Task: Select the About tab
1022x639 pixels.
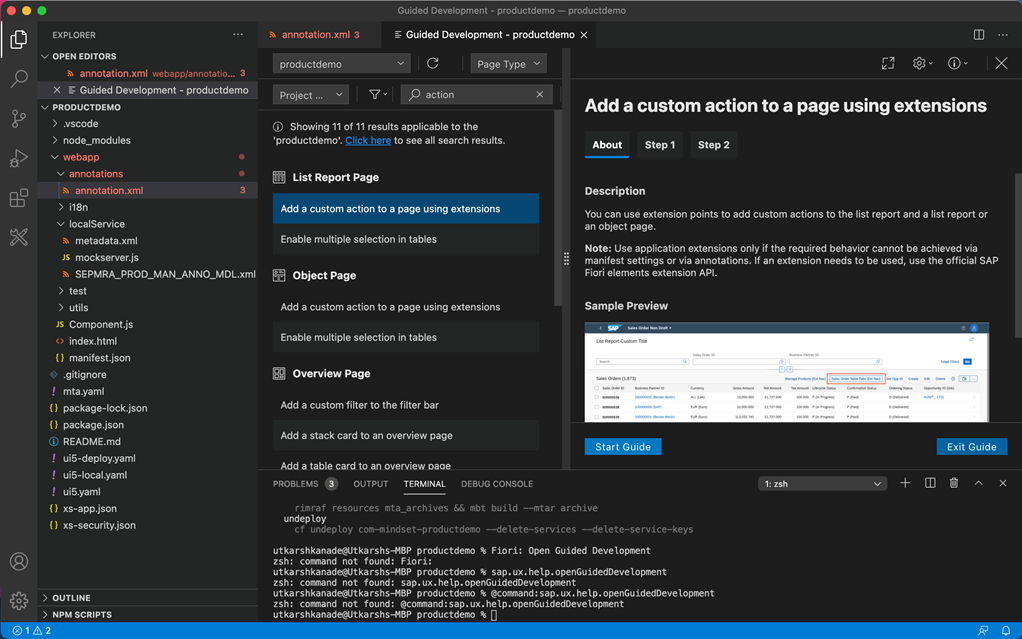Action: click(607, 145)
